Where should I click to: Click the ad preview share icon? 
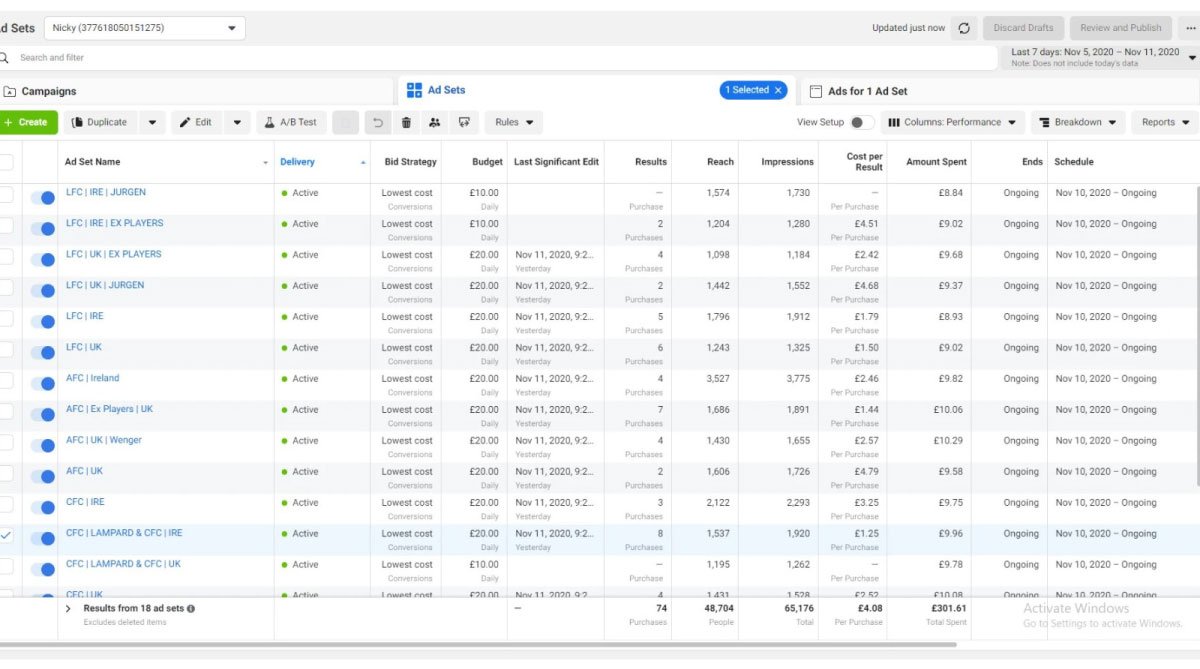(x=463, y=123)
